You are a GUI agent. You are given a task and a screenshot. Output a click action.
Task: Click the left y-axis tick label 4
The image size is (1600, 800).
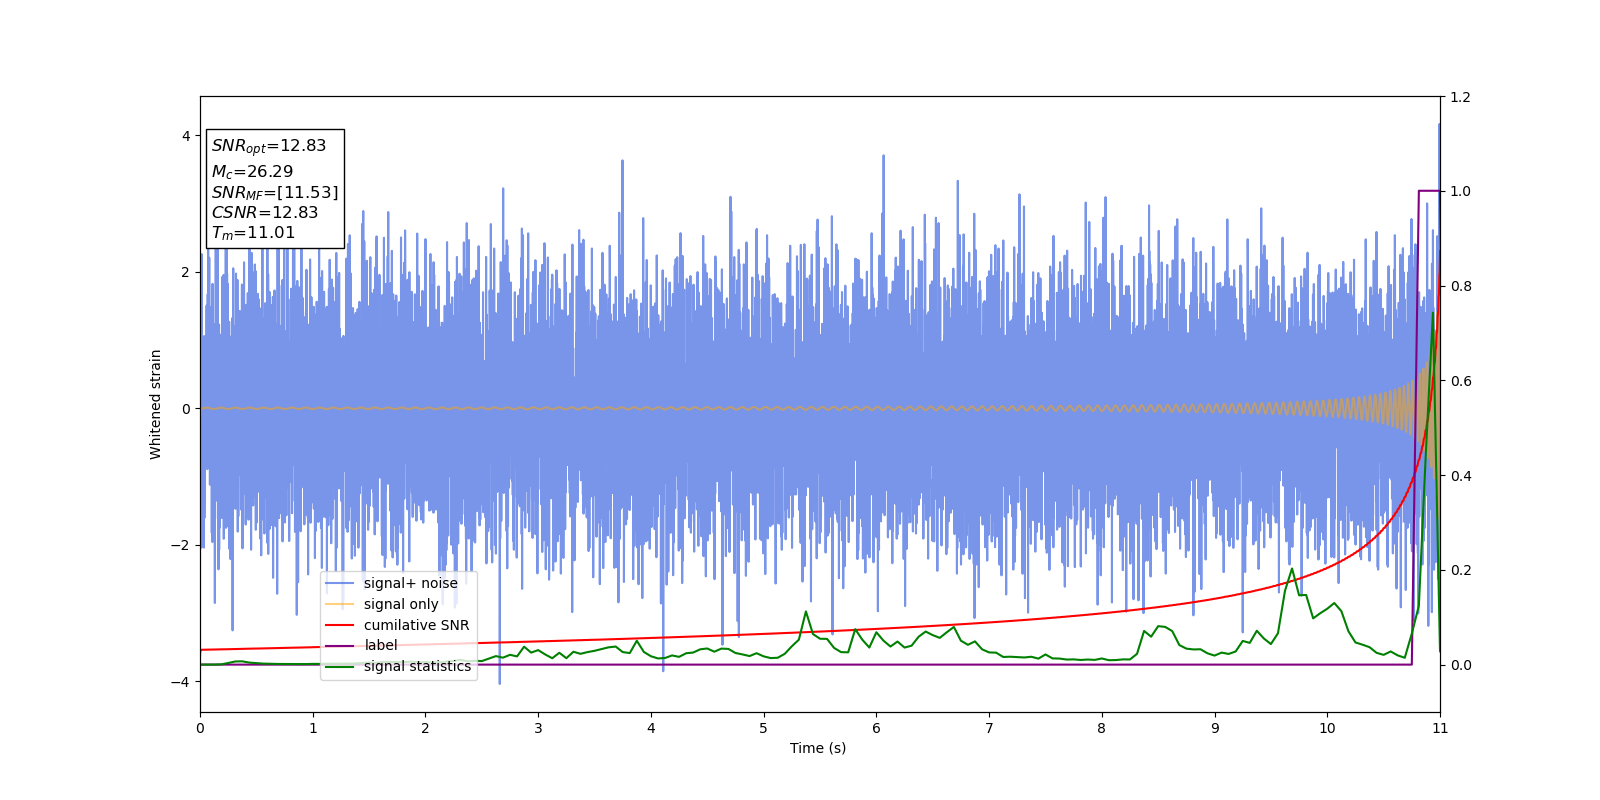click(x=186, y=136)
